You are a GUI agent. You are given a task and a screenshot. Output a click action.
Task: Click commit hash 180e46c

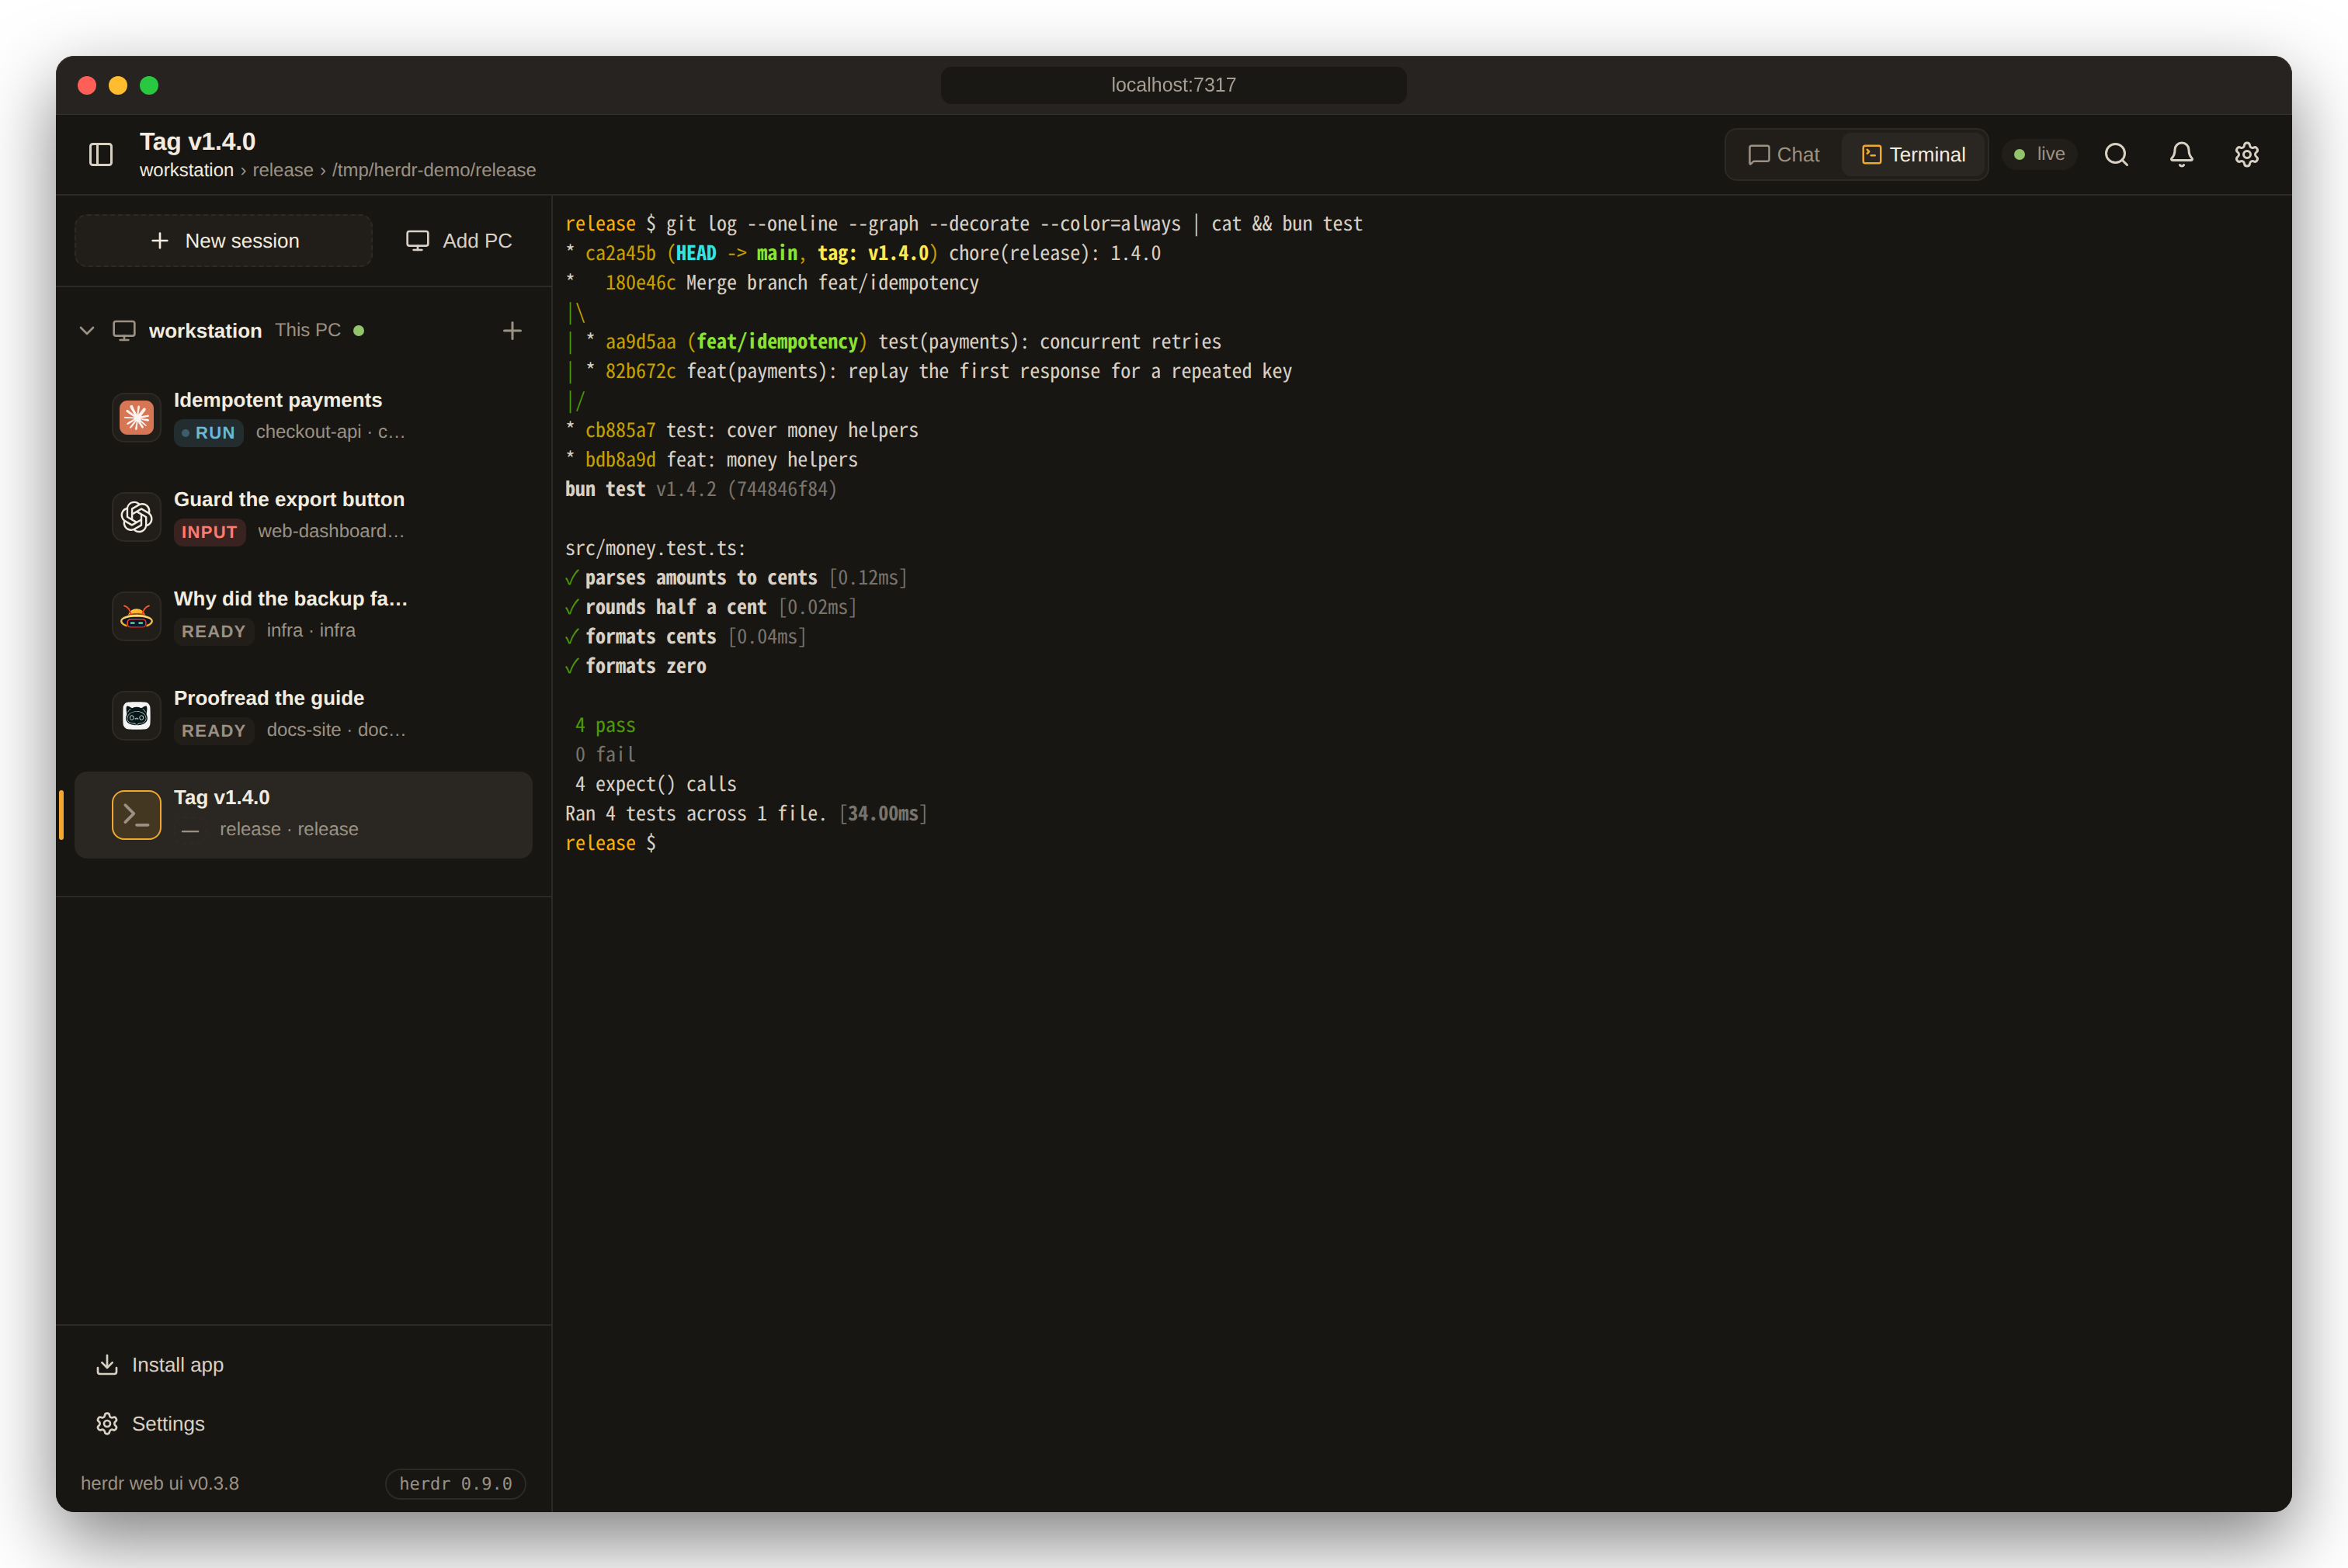point(640,283)
